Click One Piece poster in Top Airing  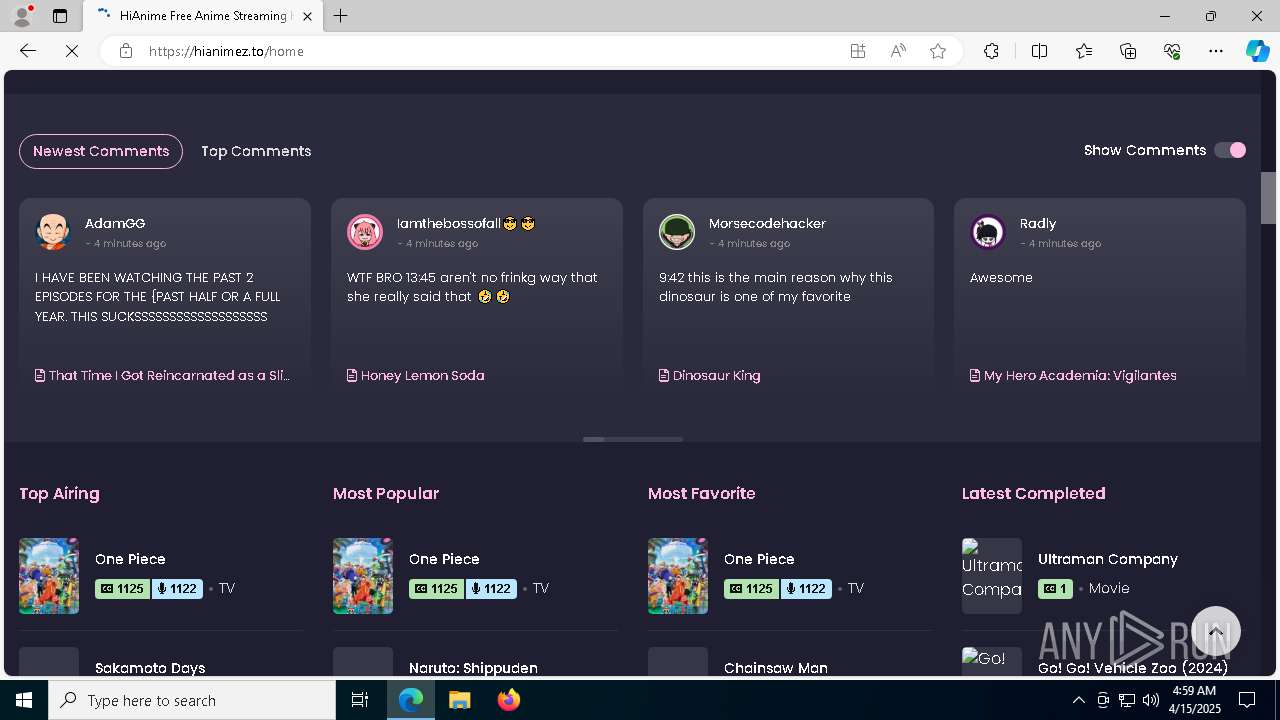49,576
